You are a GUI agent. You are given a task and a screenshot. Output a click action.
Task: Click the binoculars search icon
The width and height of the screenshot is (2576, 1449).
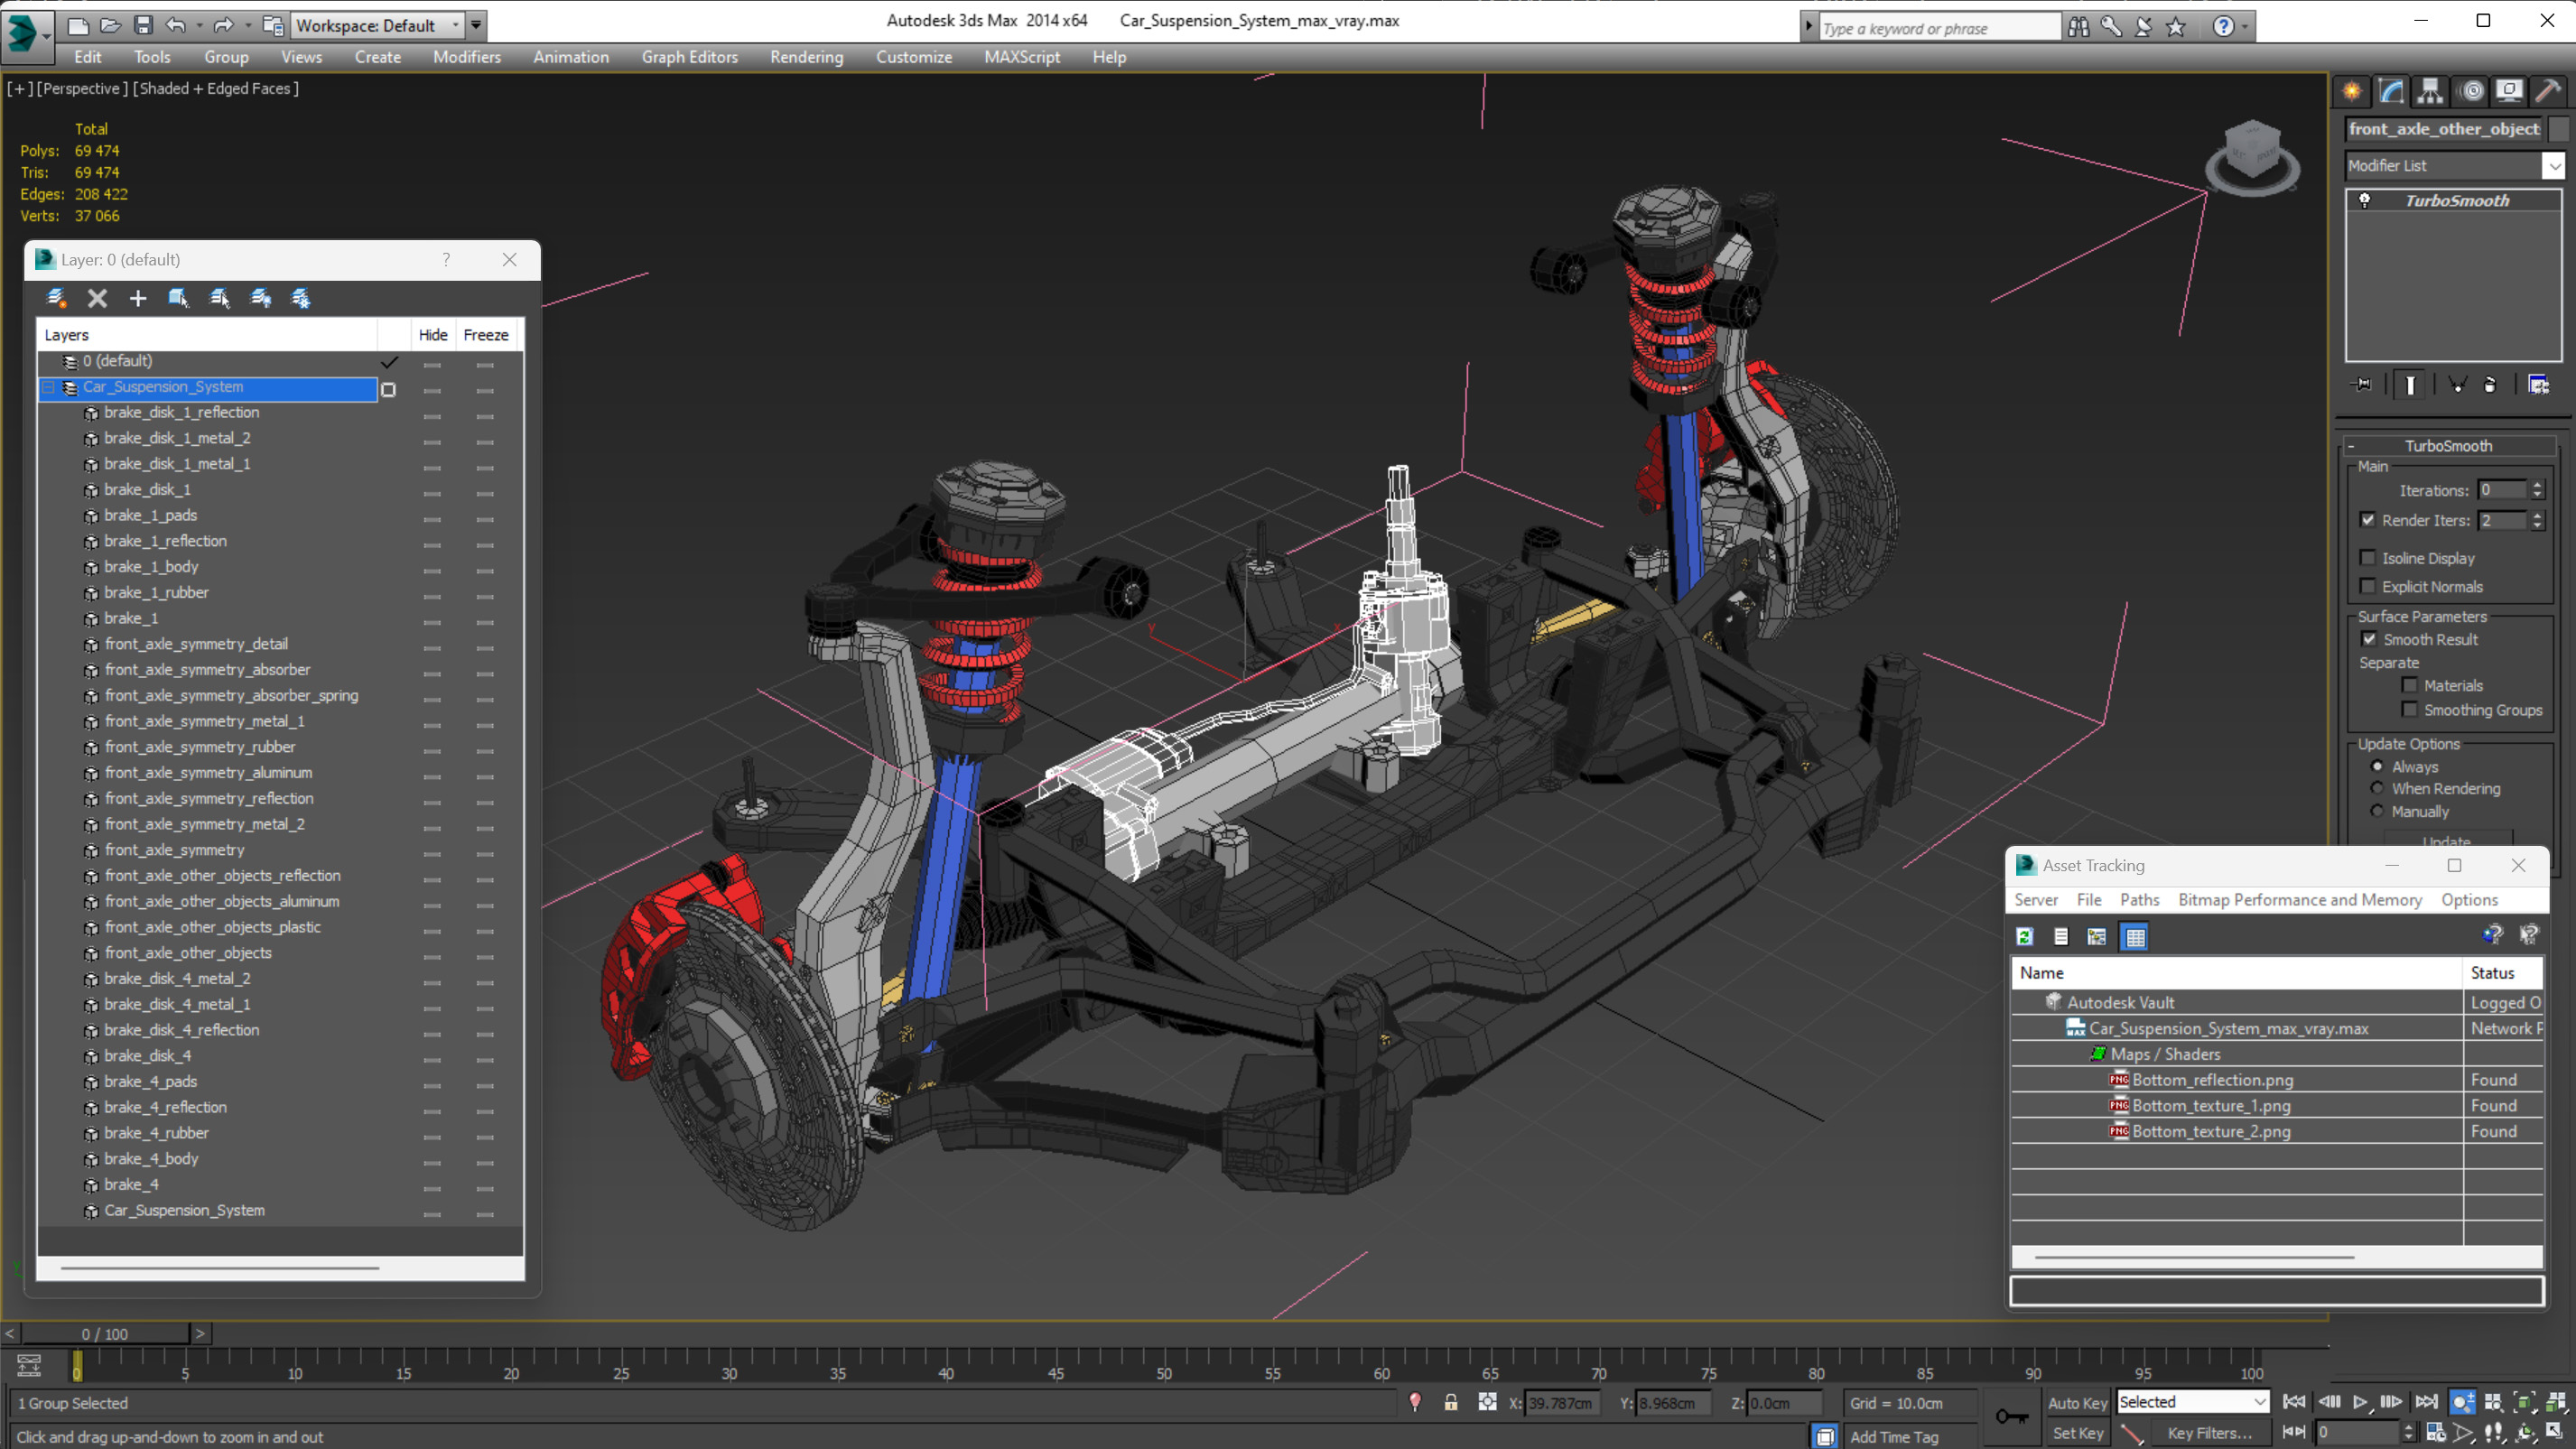coord(2078,27)
